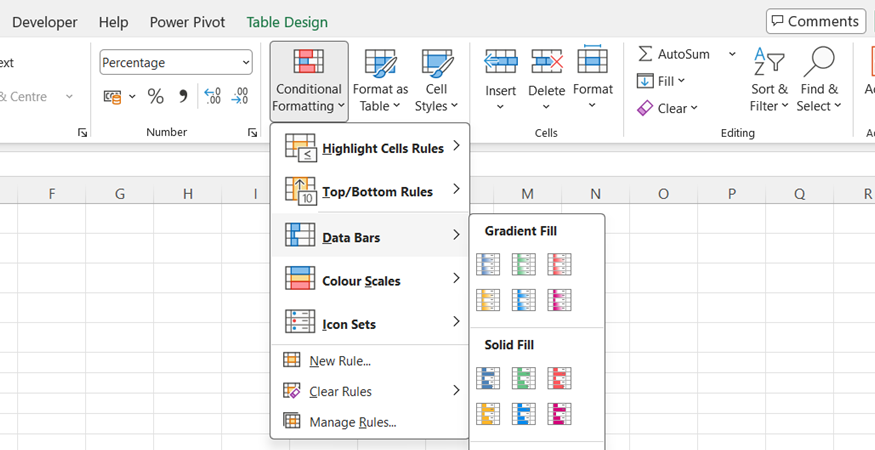Apply purple gradient fill data bar
875x450 pixels.
point(559,300)
